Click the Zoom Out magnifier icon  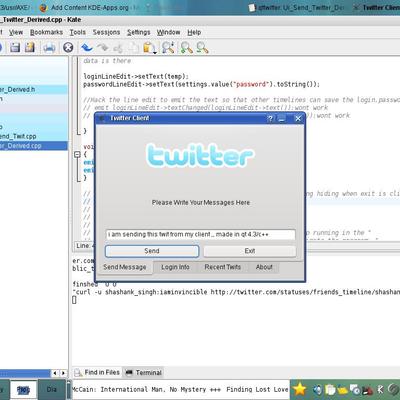(202, 48)
